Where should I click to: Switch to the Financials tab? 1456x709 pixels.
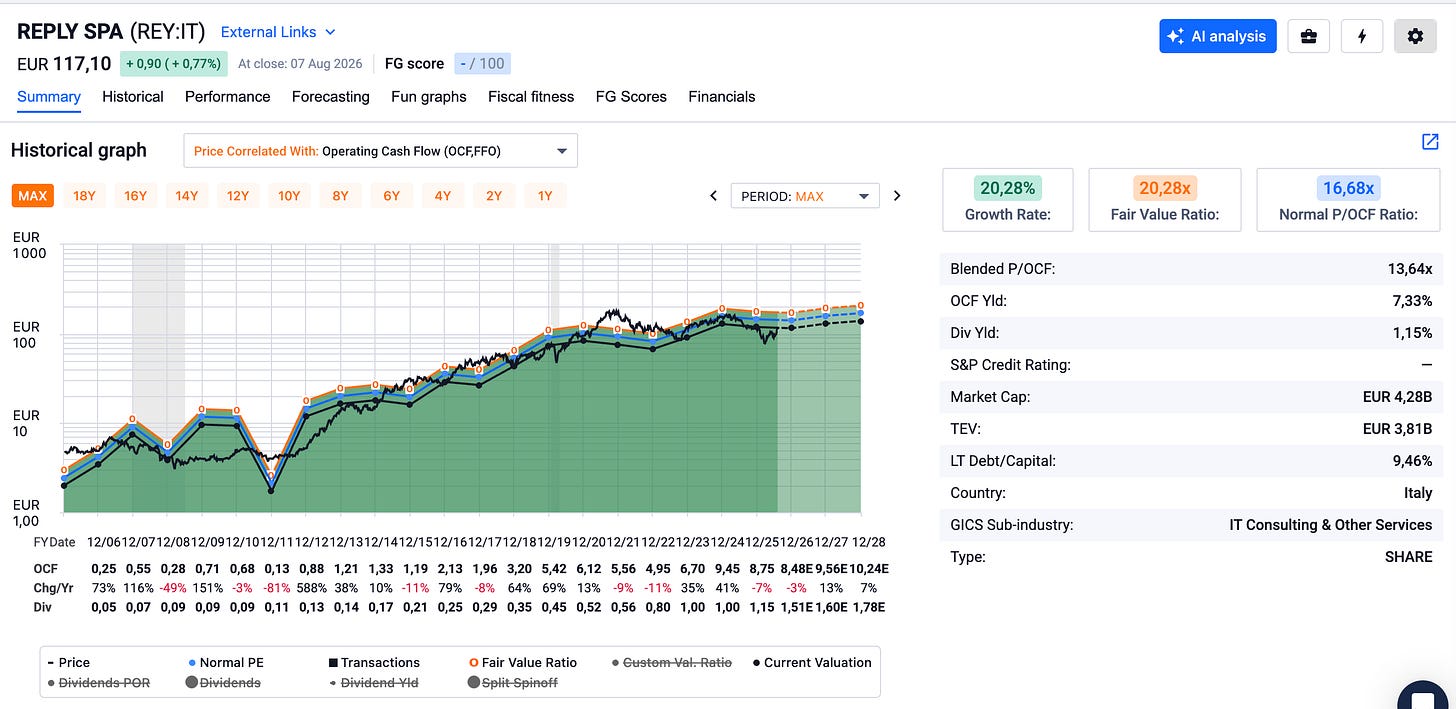tap(722, 97)
